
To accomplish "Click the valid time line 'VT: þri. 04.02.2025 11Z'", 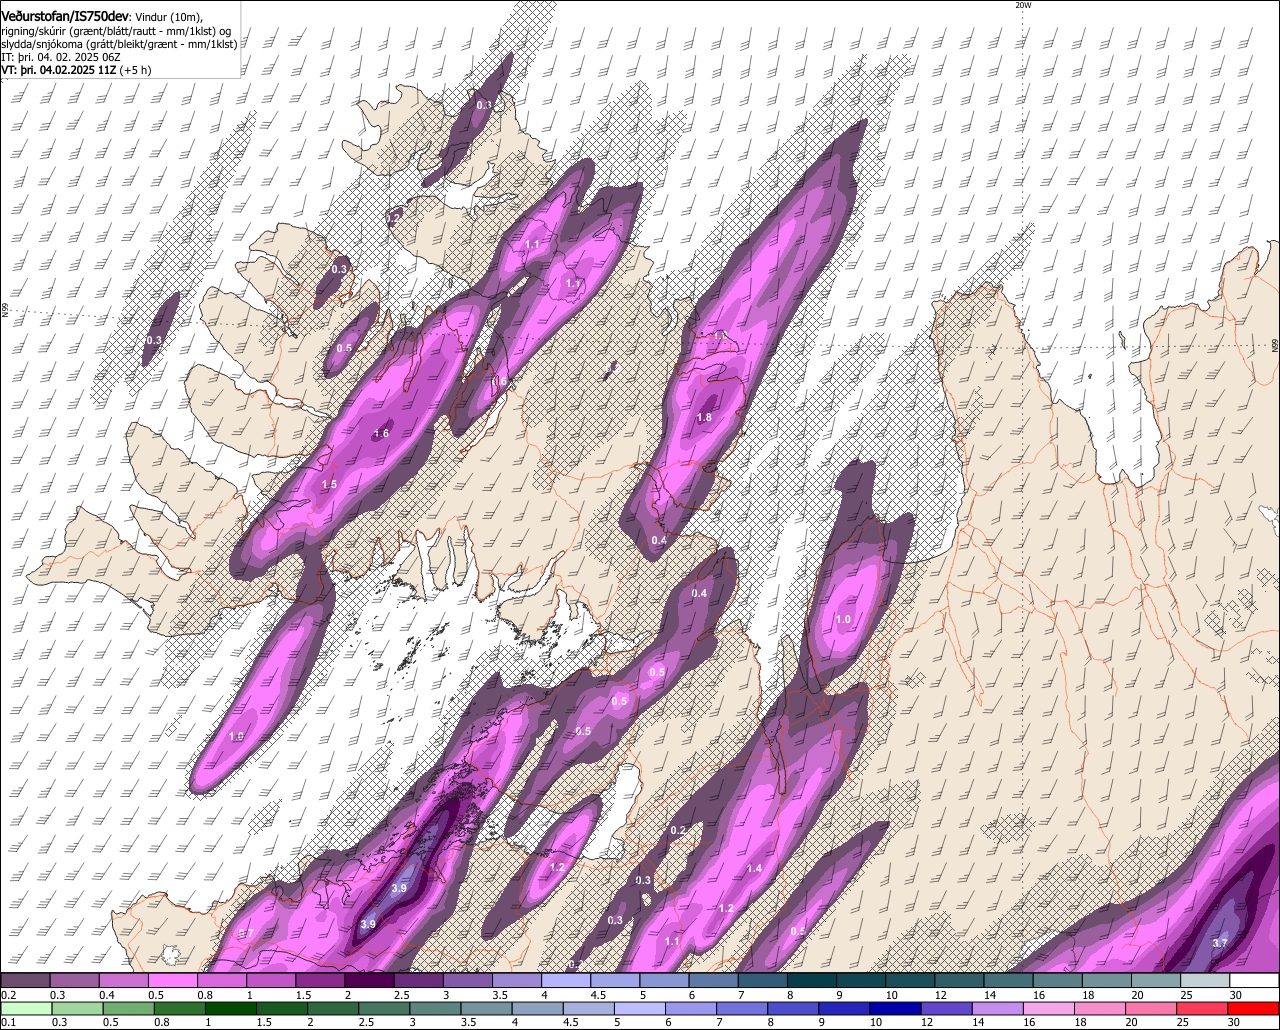I will (58, 70).
